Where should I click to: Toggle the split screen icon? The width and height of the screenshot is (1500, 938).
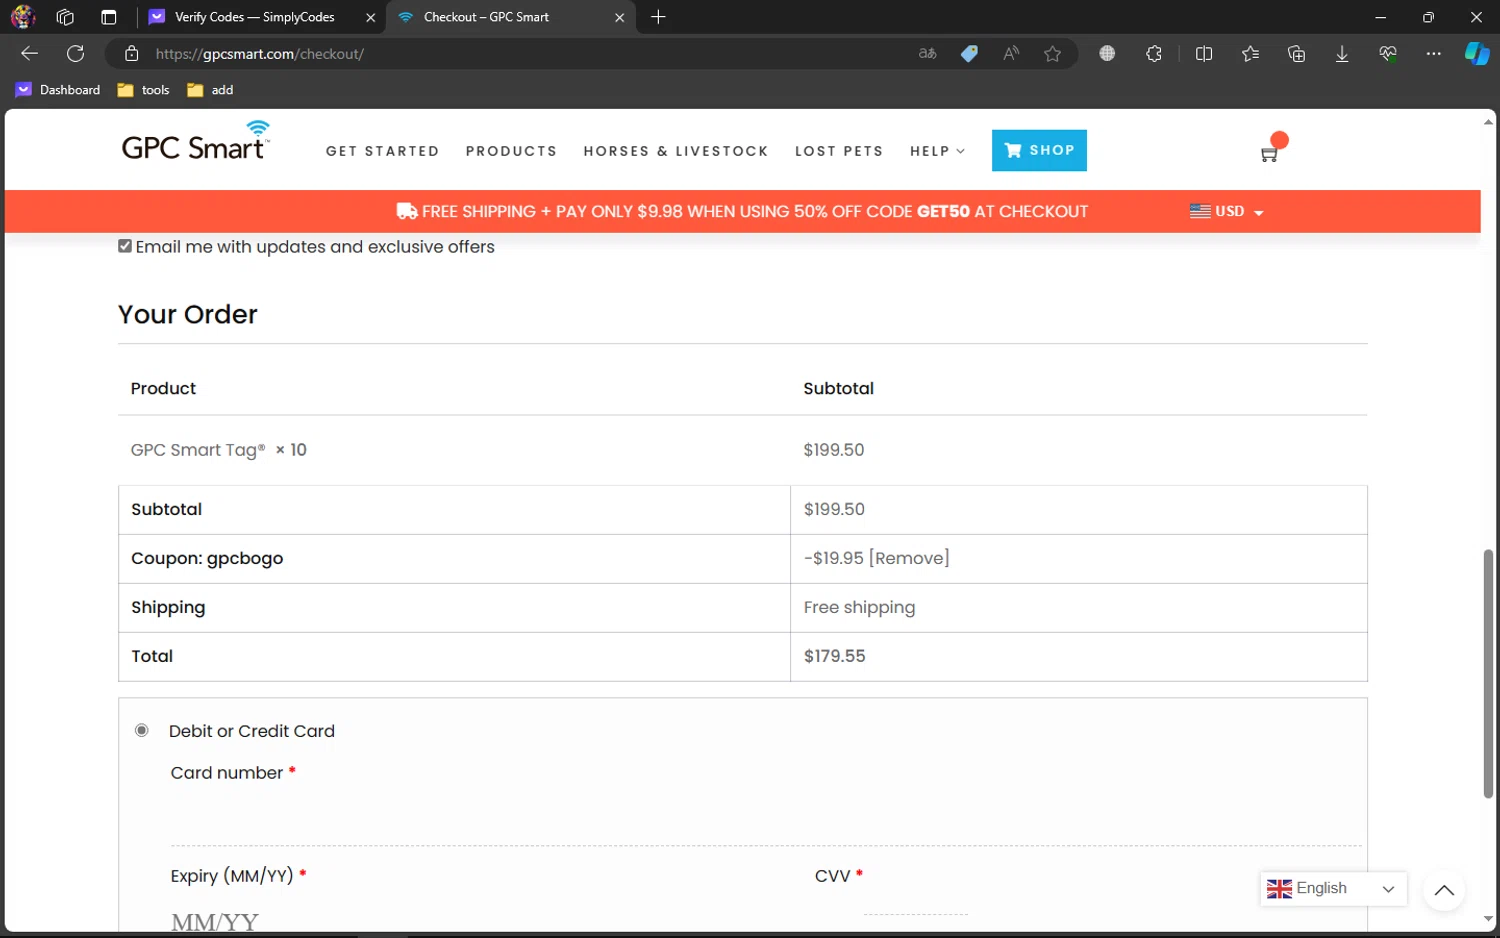1204,54
